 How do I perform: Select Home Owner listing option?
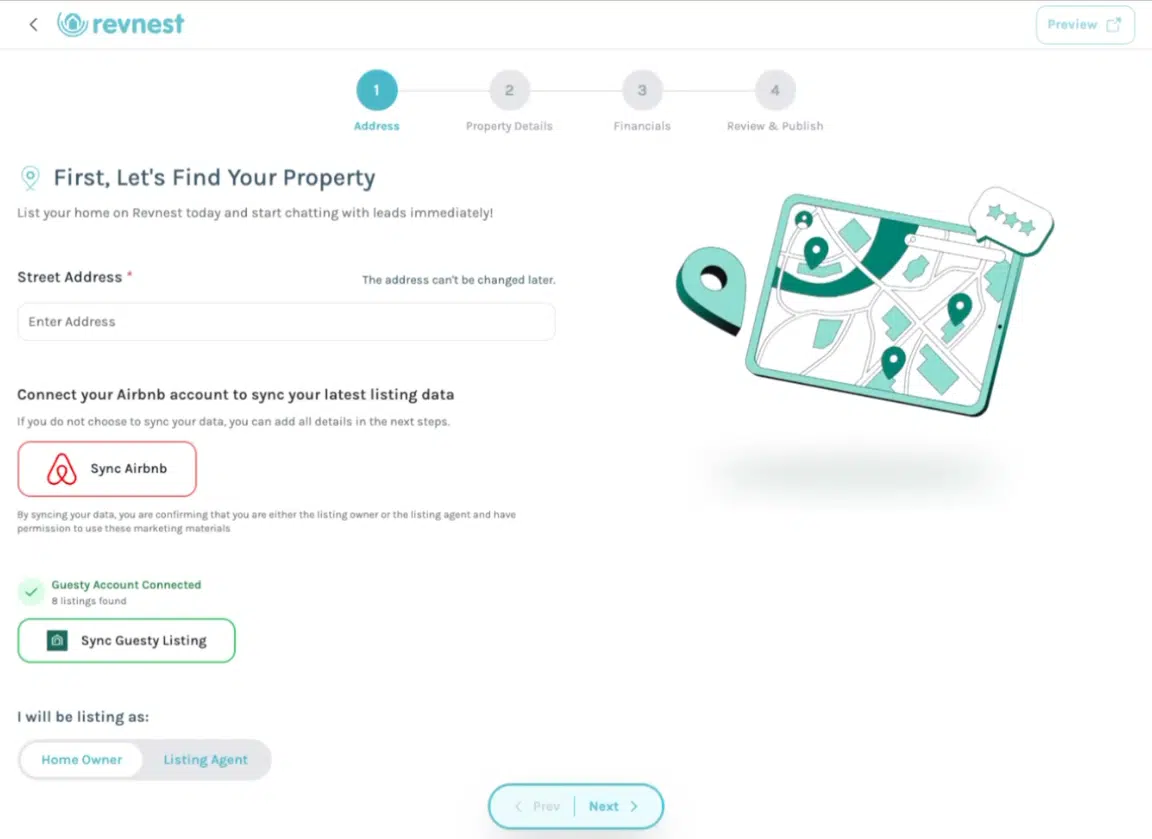point(82,760)
